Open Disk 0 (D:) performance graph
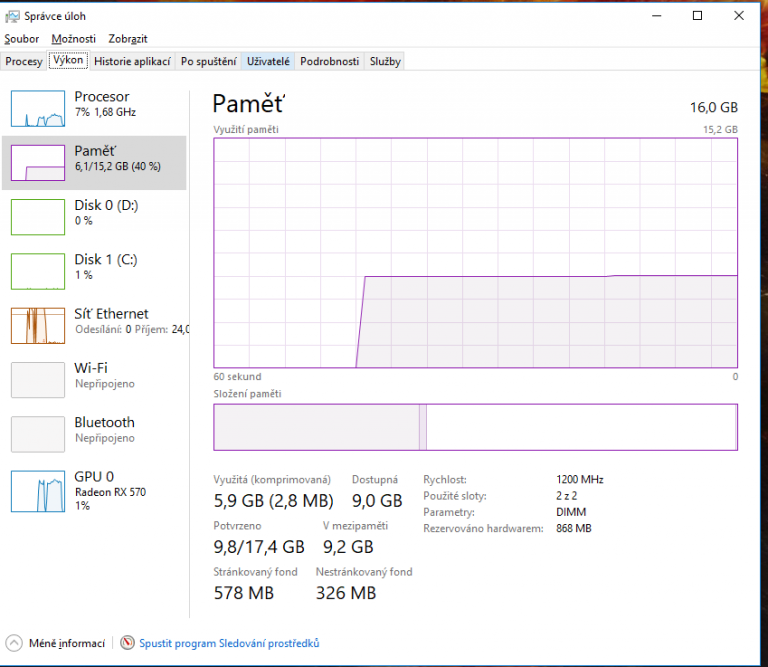Image resolution: width=768 pixels, height=667 pixels. coord(37,216)
